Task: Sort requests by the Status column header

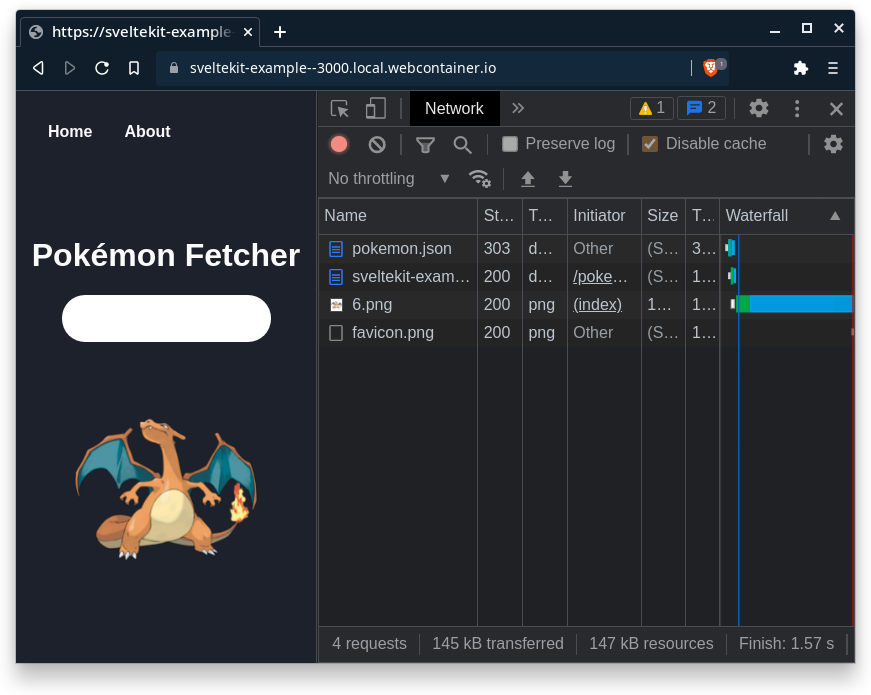Action: (x=499, y=216)
